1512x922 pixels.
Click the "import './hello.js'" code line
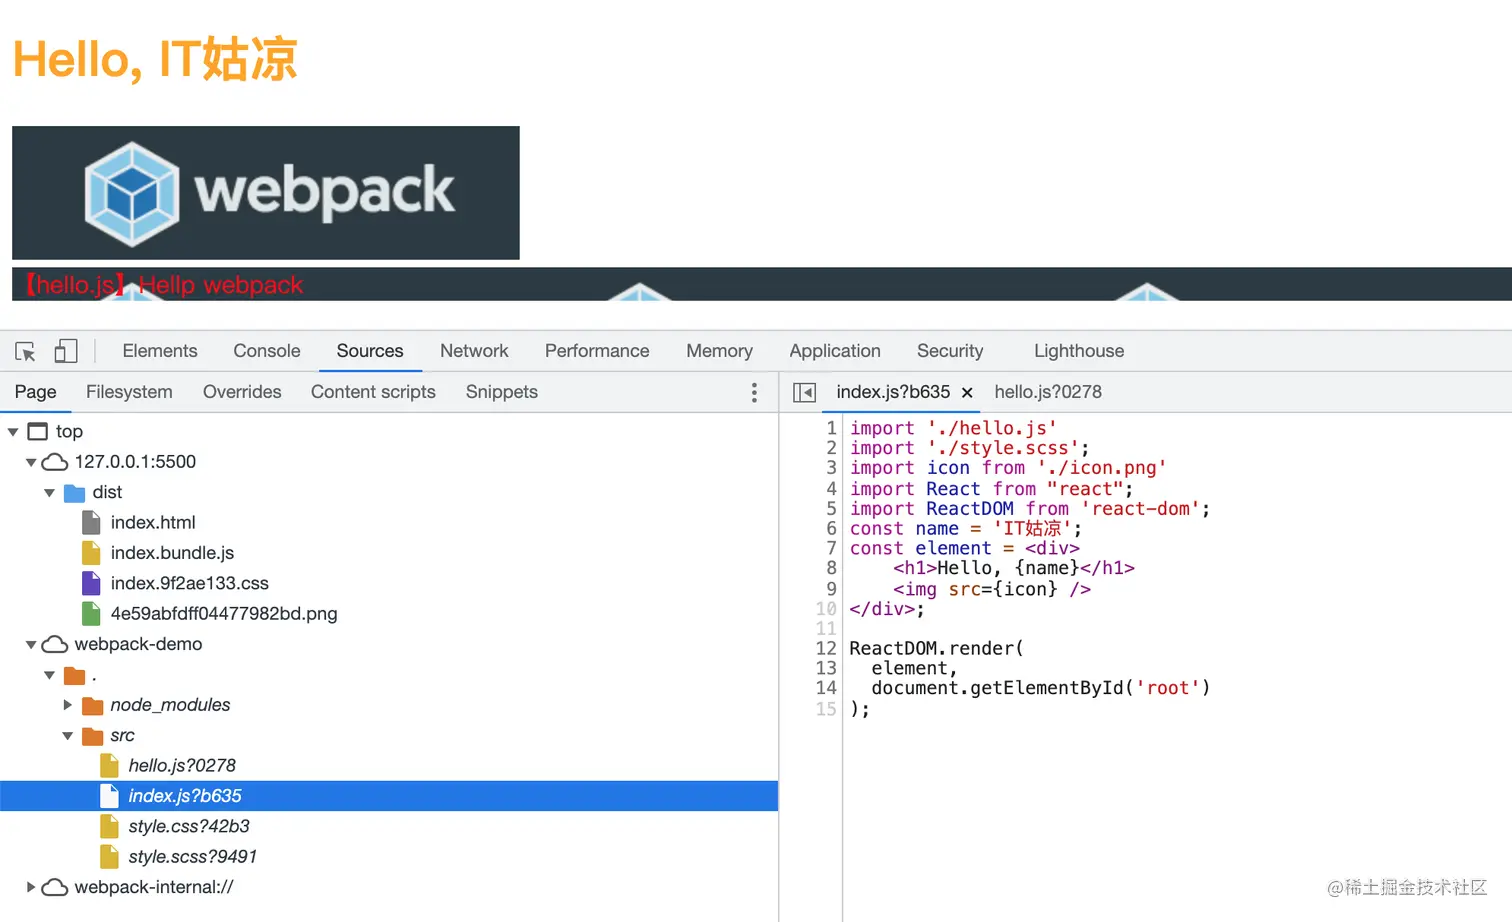(953, 428)
